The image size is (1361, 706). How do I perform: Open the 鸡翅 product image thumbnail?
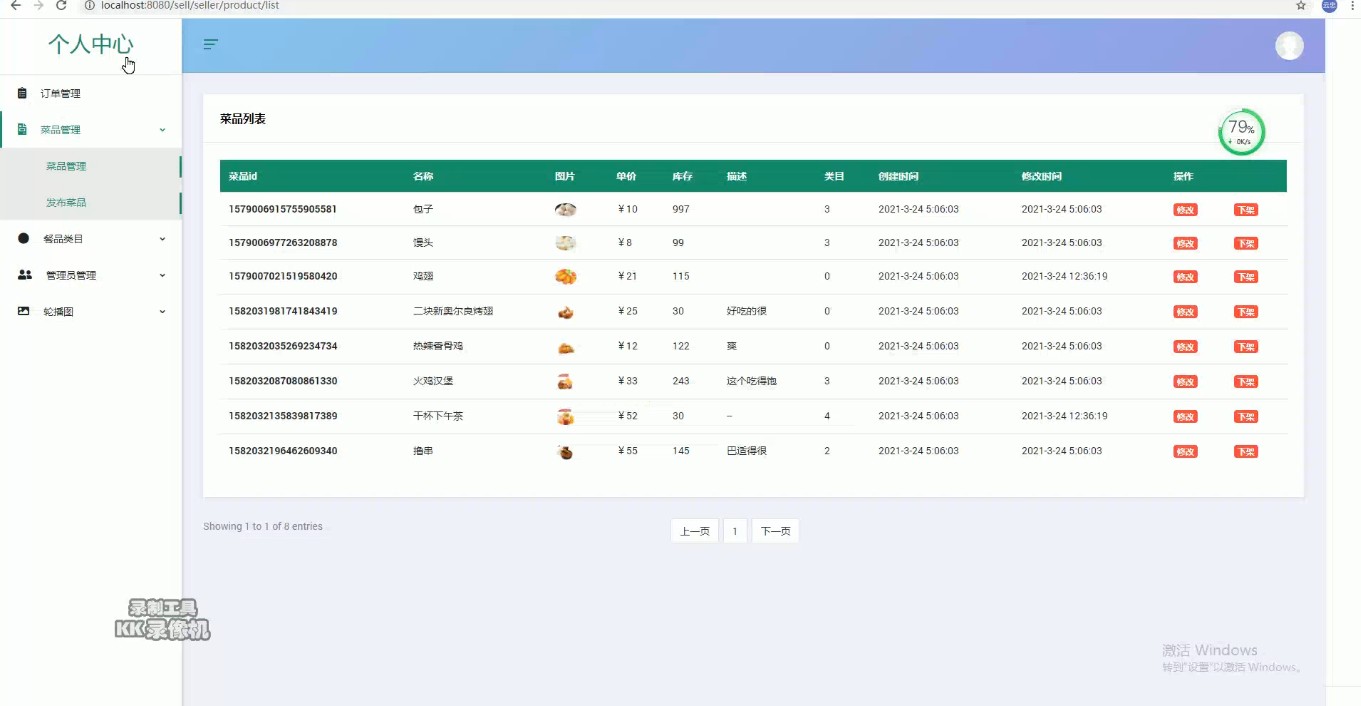coord(566,276)
